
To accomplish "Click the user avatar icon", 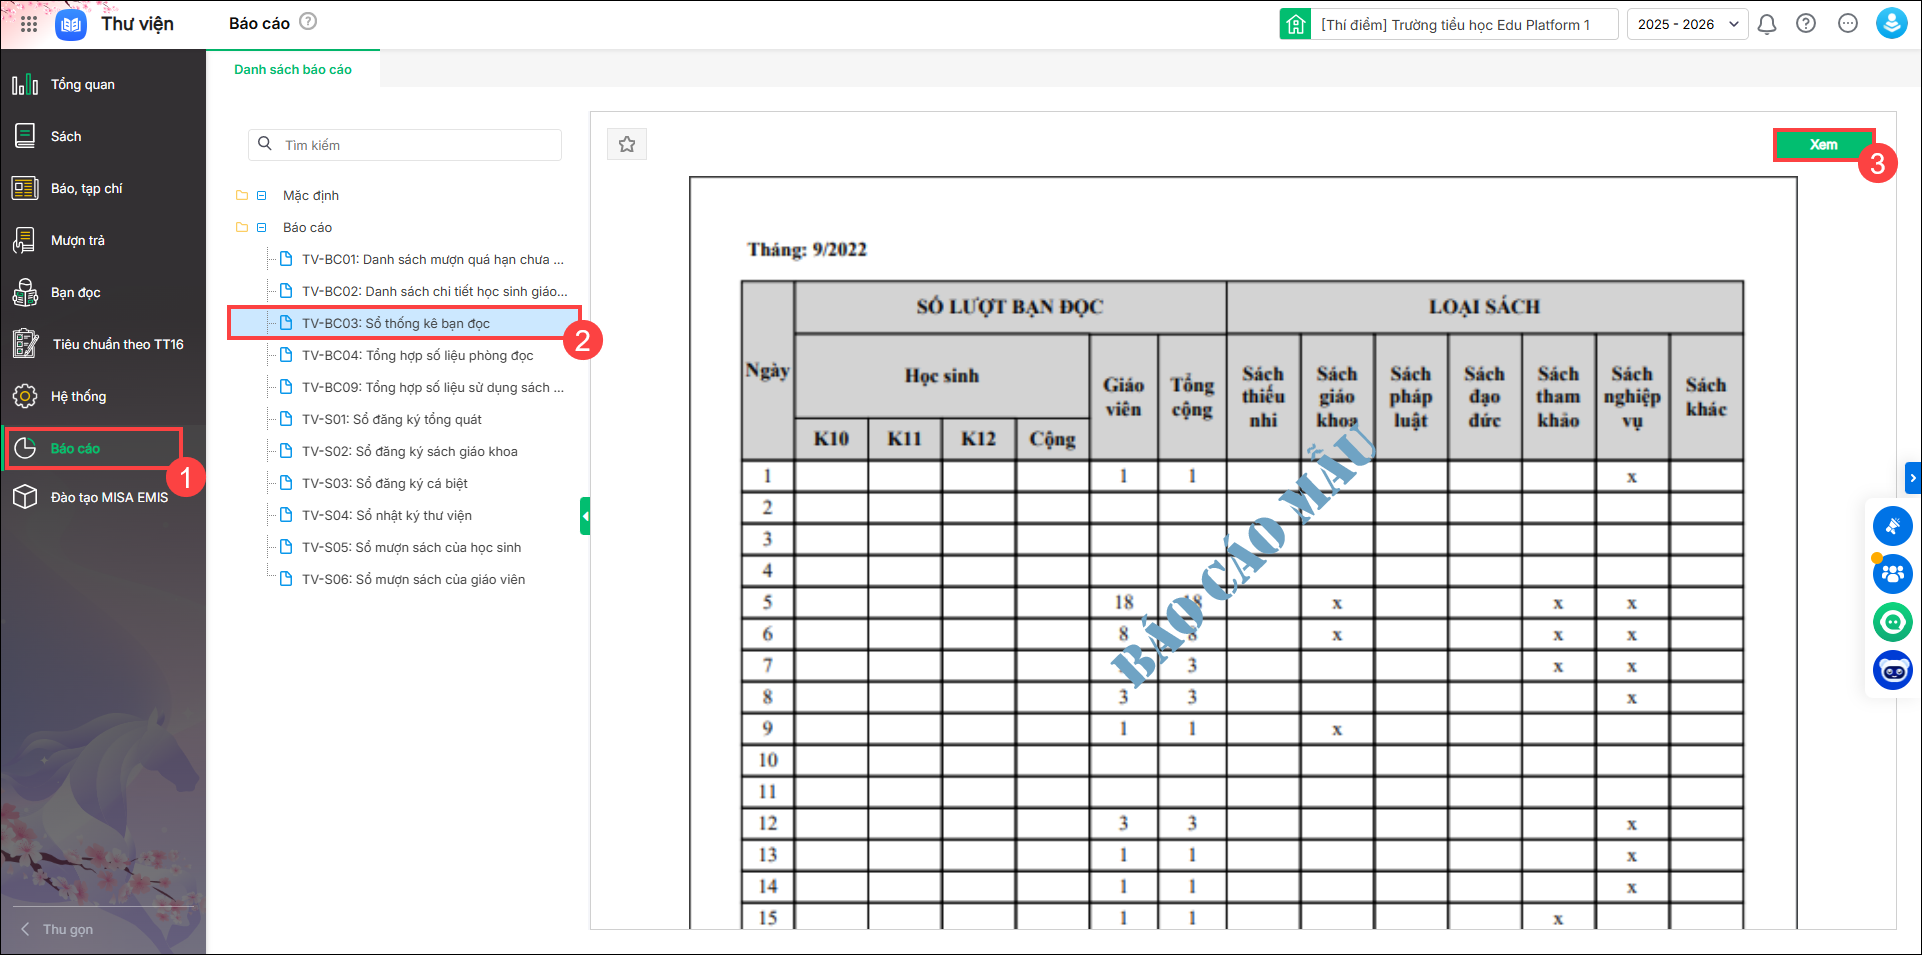I will point(1891,24).
